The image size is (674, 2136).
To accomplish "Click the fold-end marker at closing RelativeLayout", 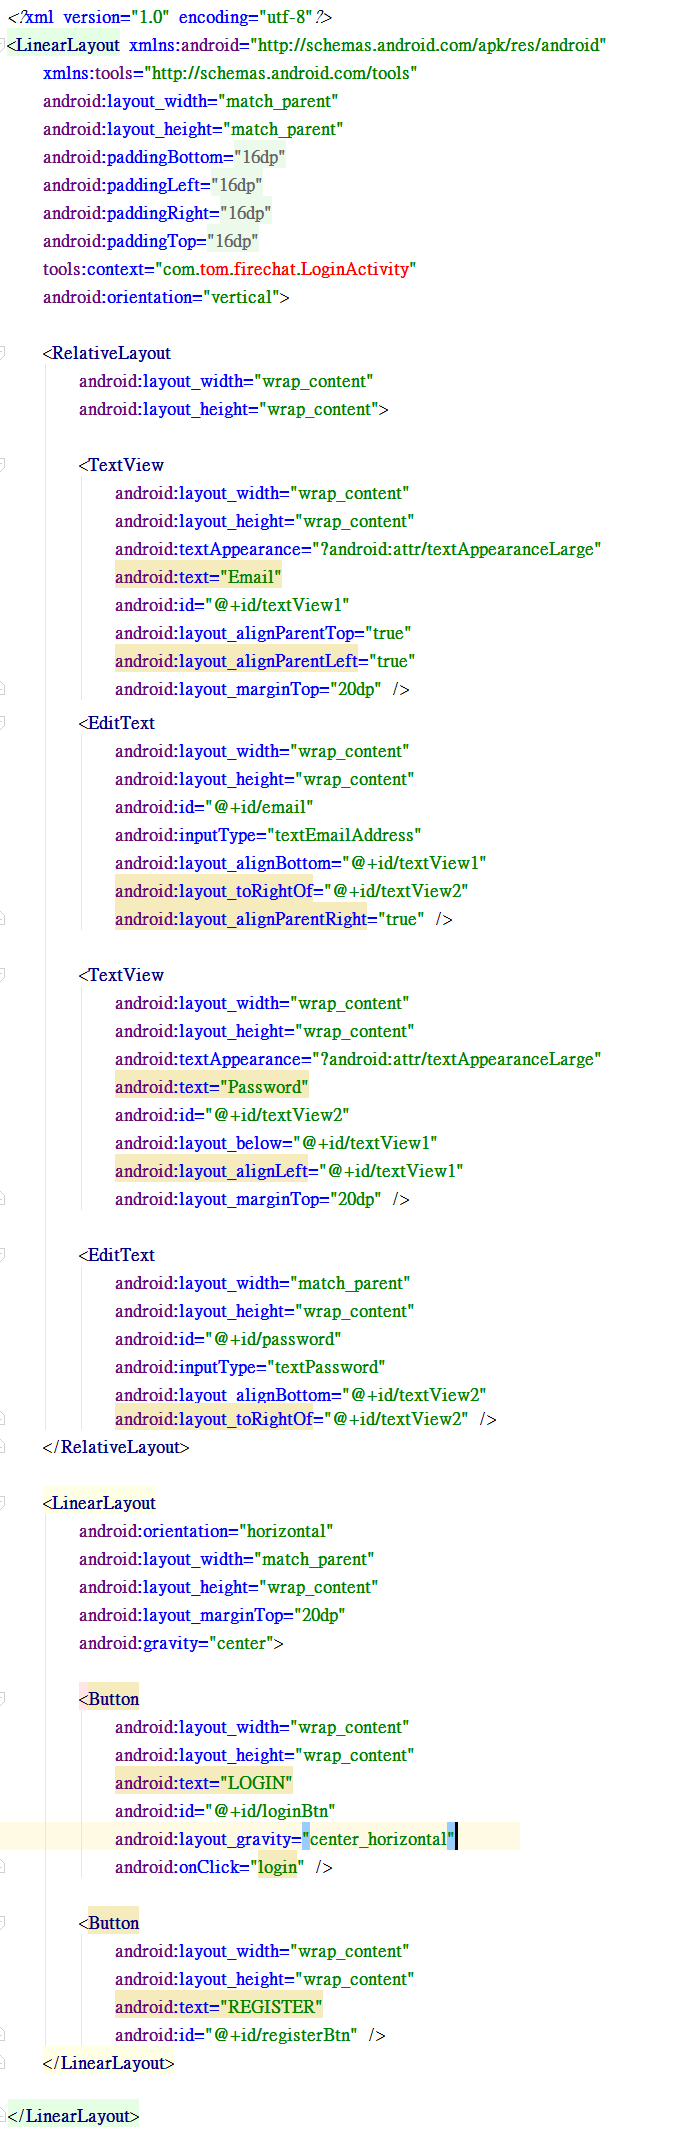I will [2, 1447].
